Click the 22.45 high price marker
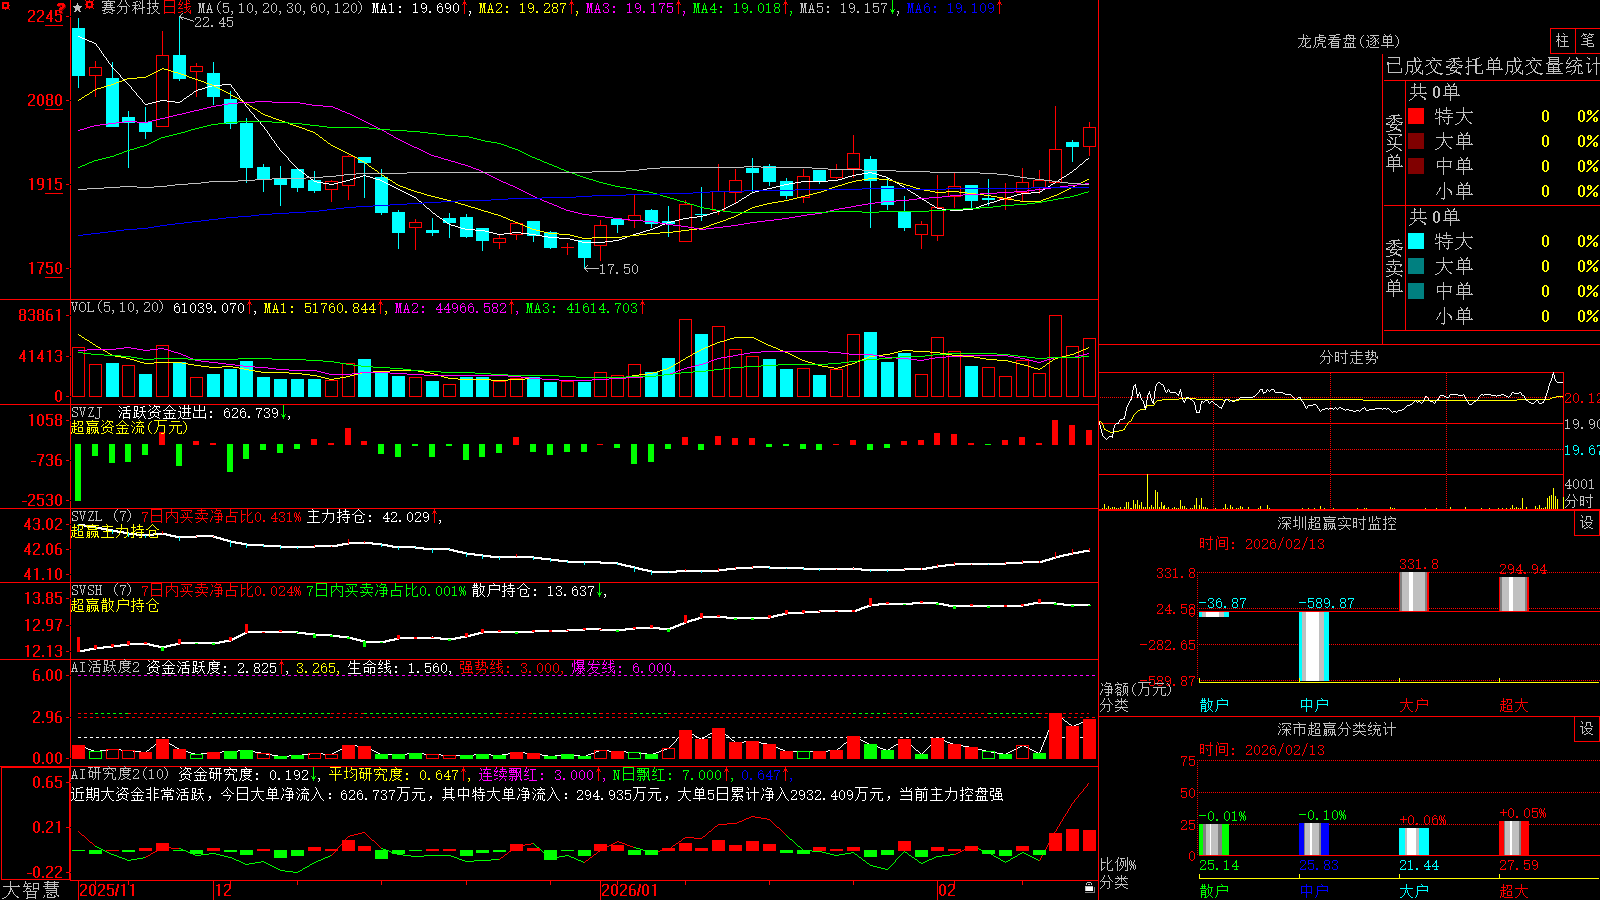The image size is (1600, 900). tap(213, 22)
